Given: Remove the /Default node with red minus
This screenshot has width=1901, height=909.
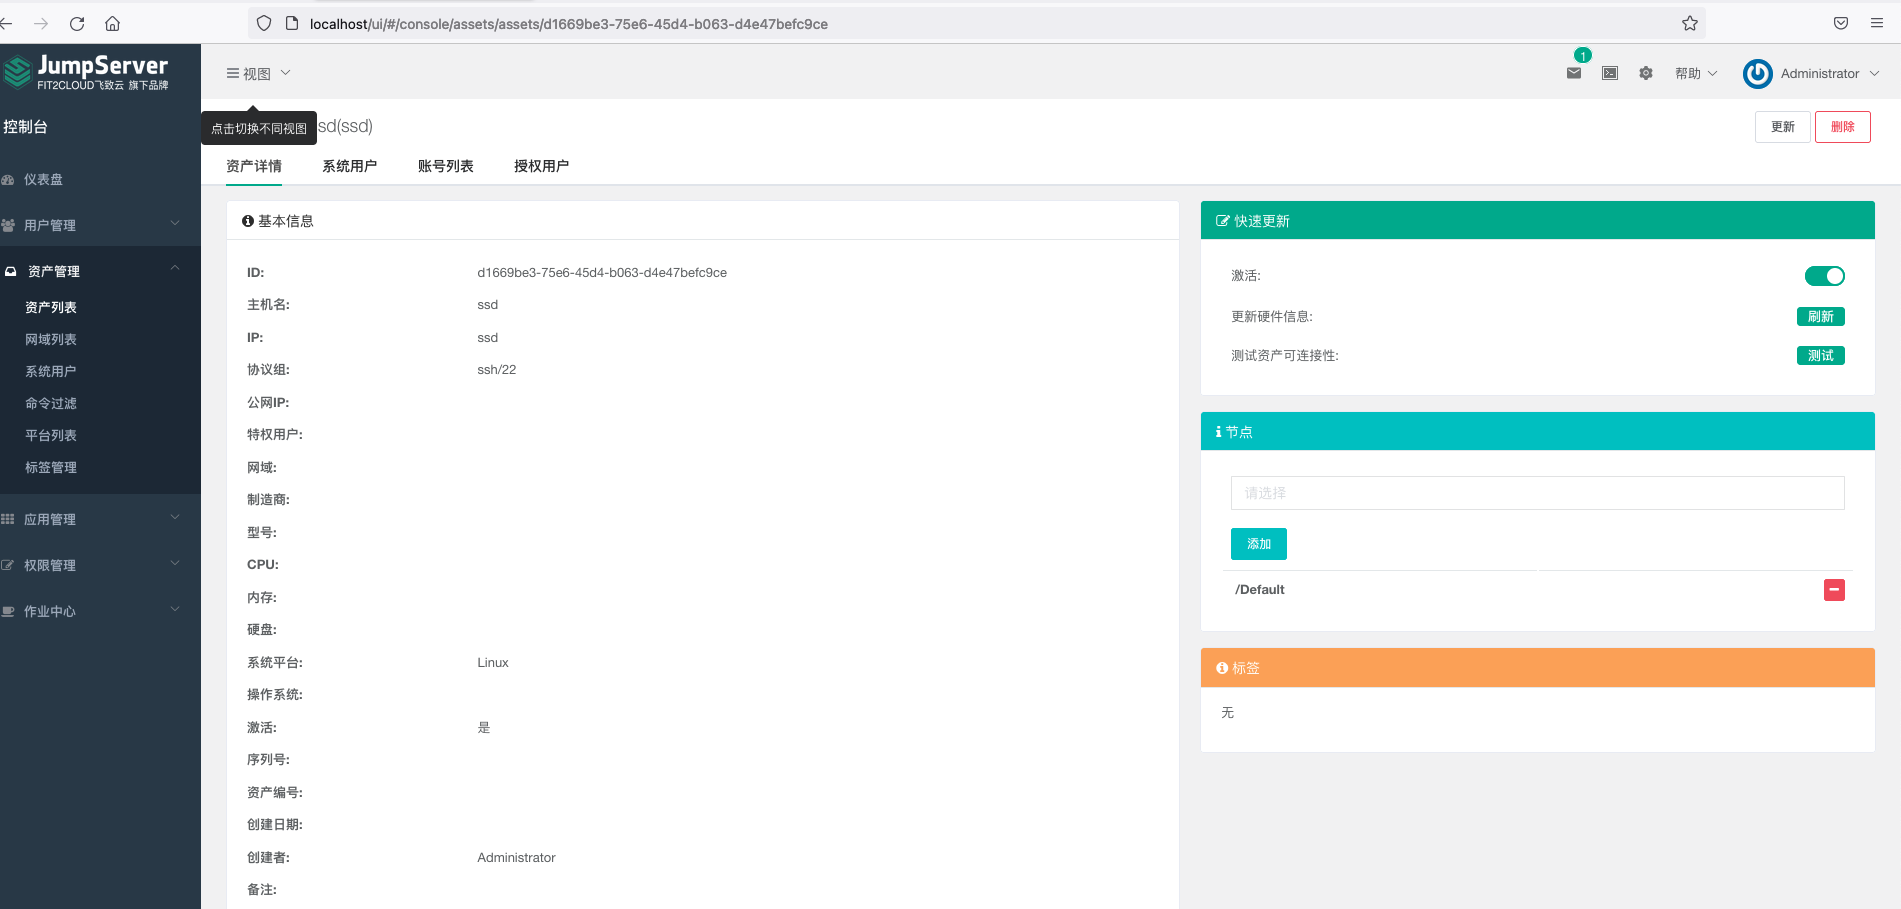Looking at the screenshot, I should pyautogui.click(x=1834, y=590).
